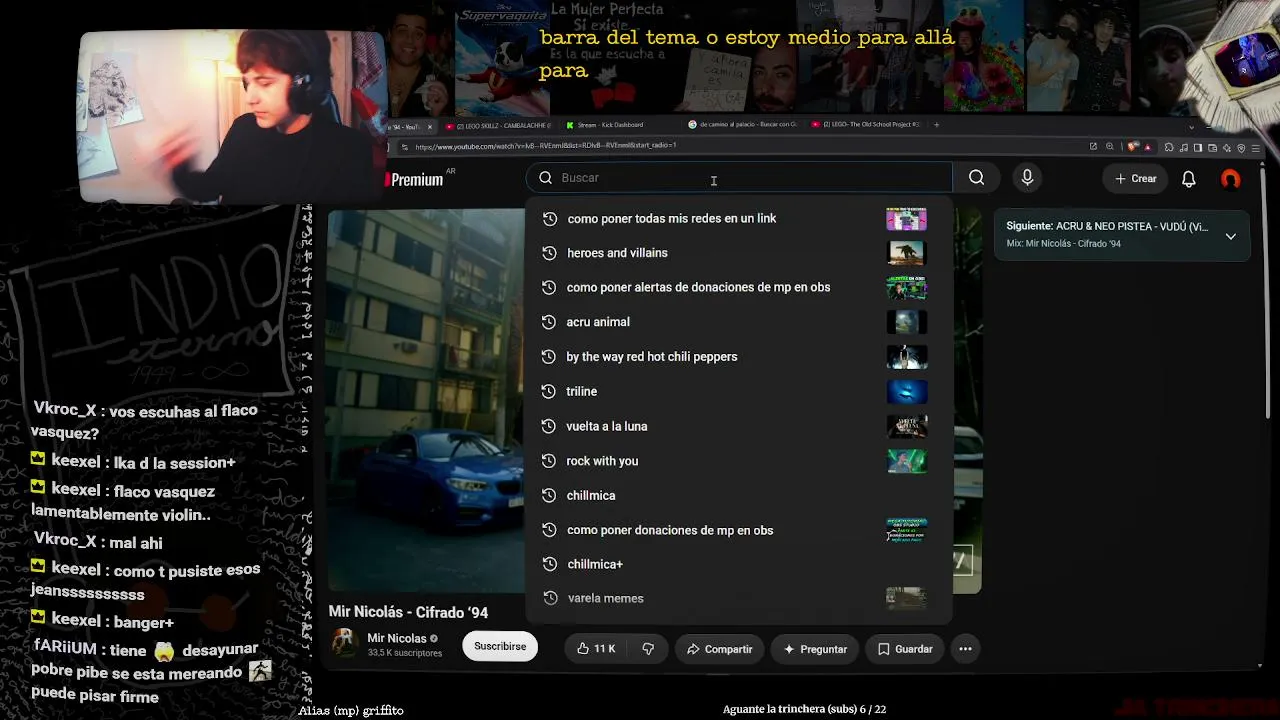Click the Preguntar button
This screenshot has width=1280, height=720.
tap(815, 649)
